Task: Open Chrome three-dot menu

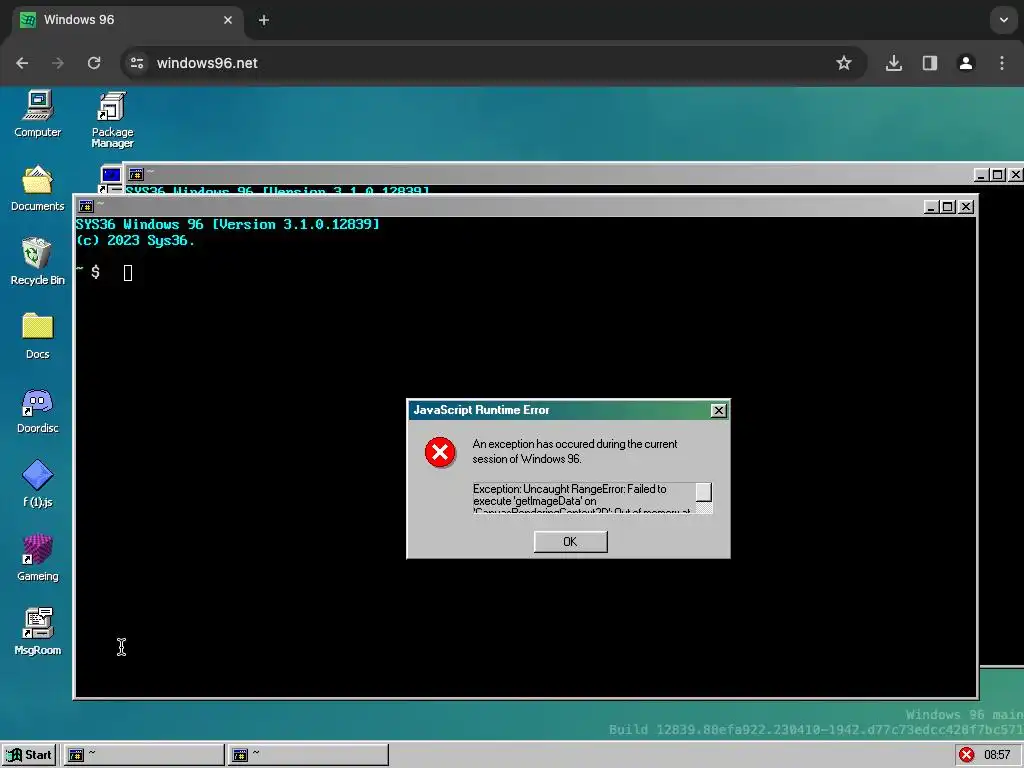Action: (1002, 63)
